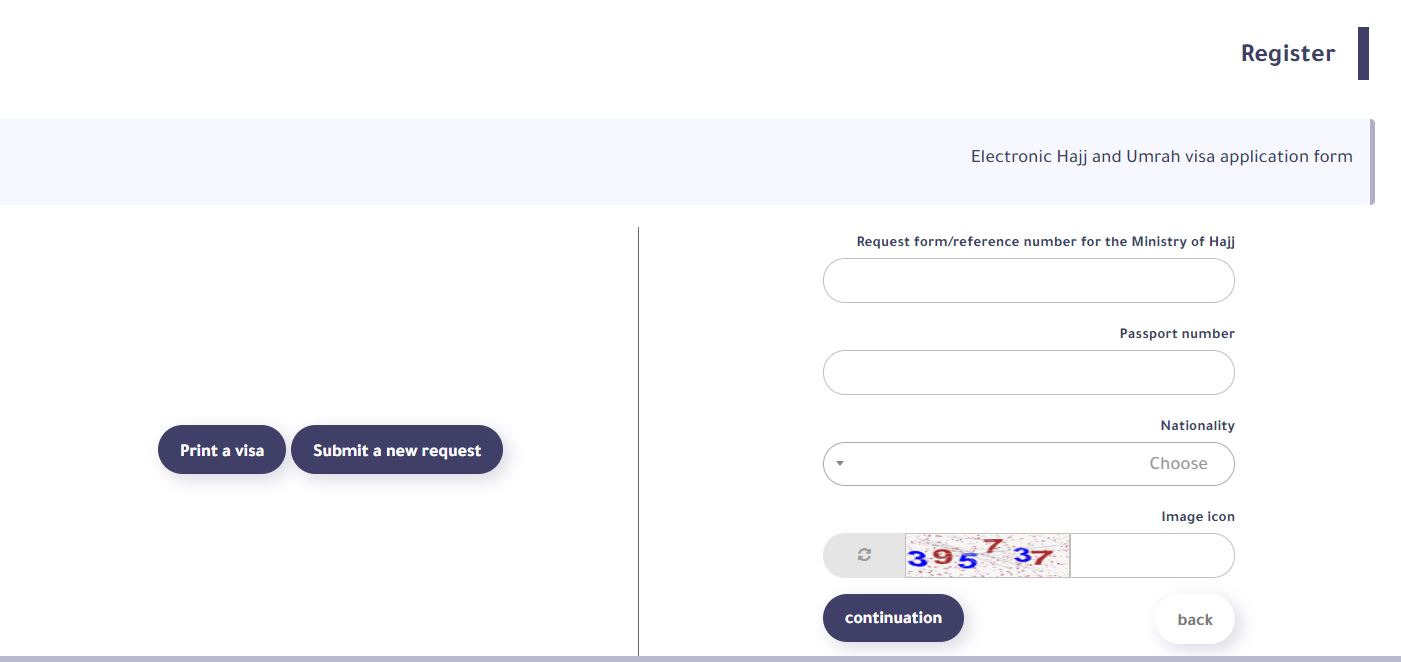Click the horizontal bar at the page bottom
This screenshot has height=662, width=1401.
(700, 659)
